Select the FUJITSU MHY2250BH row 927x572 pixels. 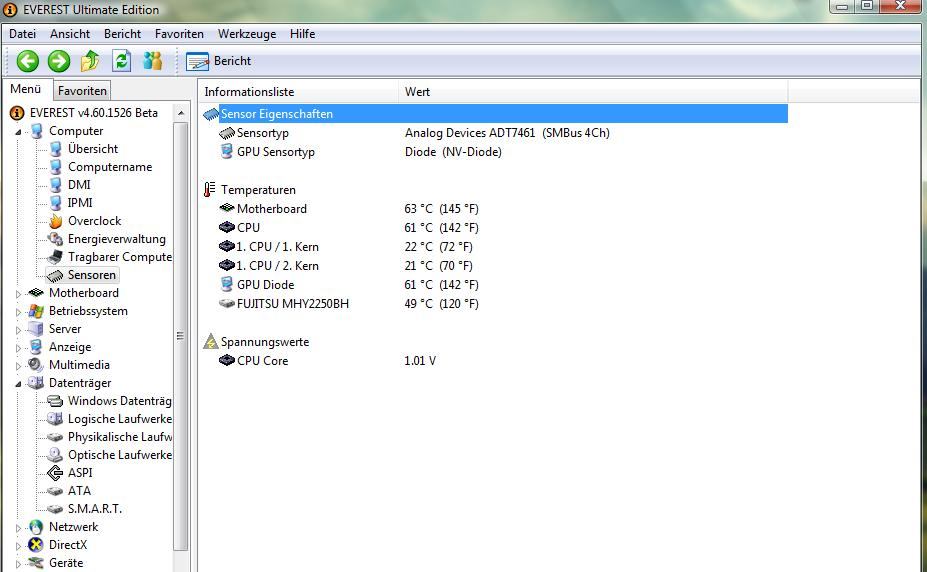click(494, 304)
